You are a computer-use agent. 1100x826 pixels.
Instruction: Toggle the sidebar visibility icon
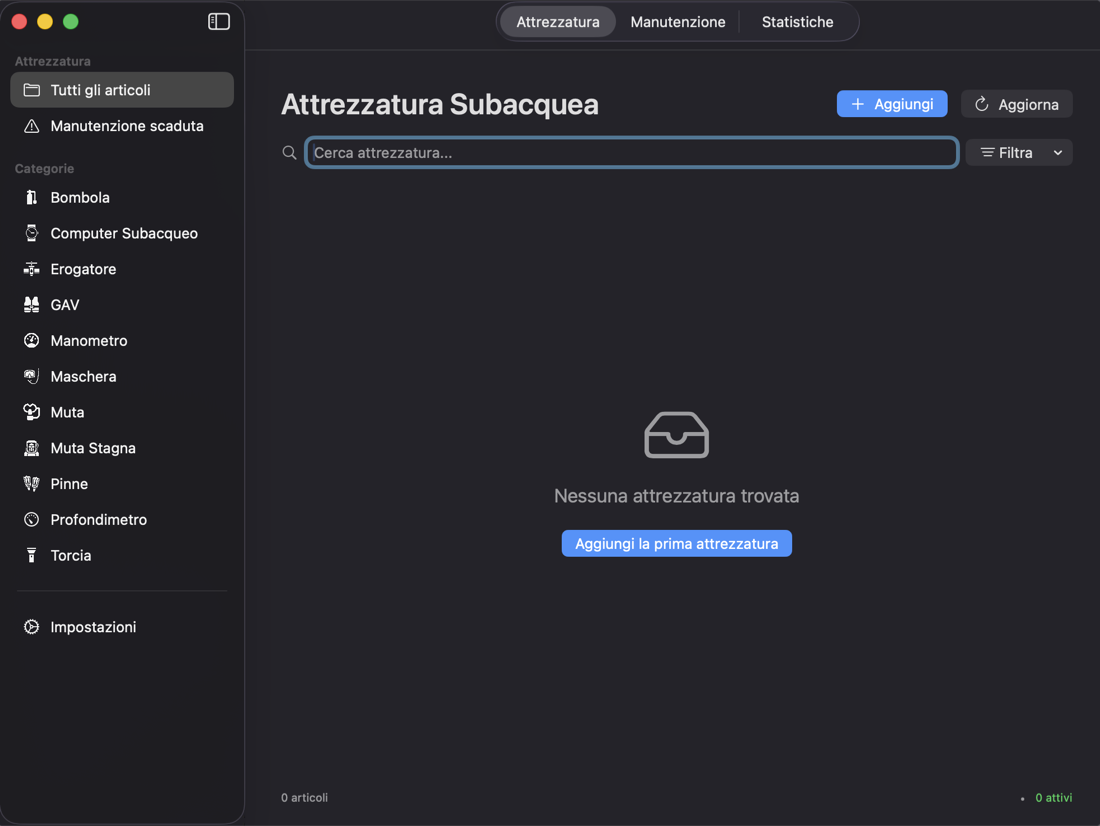coord(219,22)
